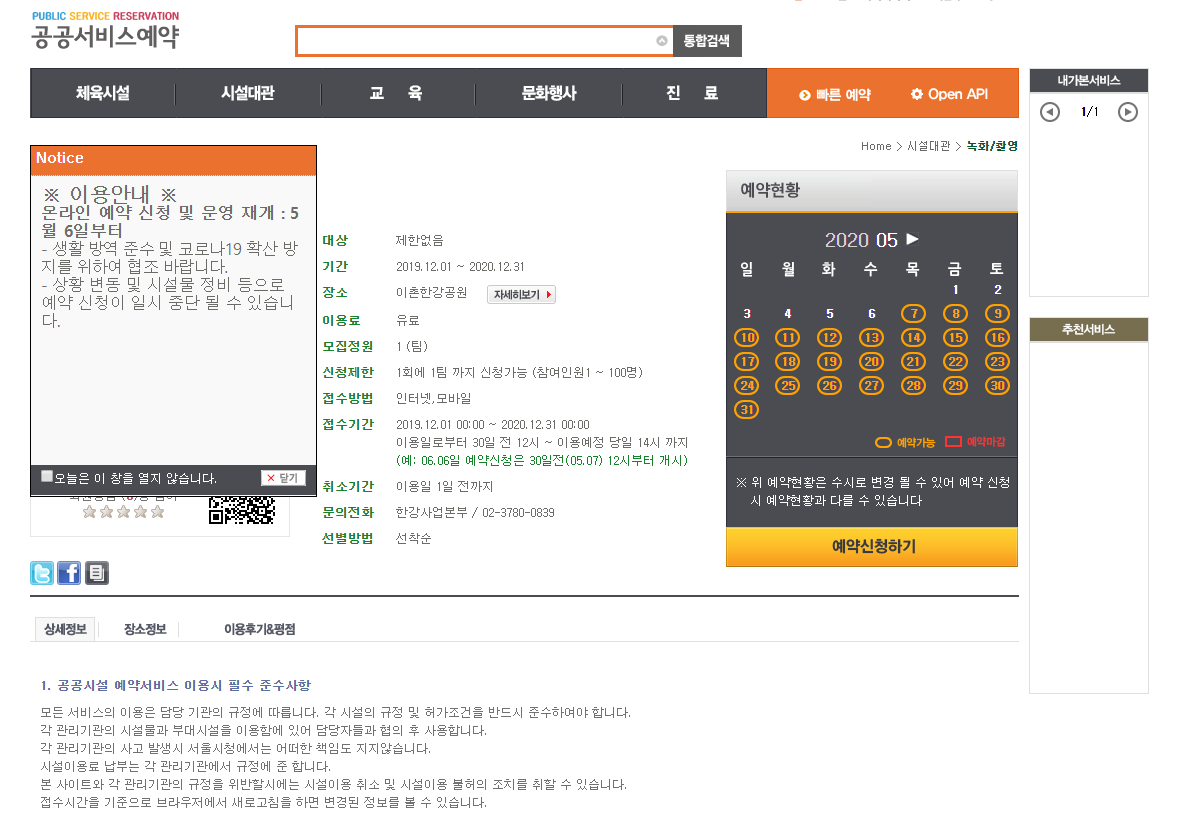Select May 21 in the calendar
The width and height of the screenshot is (1196, 835).
pyautogui.click(x=913, y=361)
